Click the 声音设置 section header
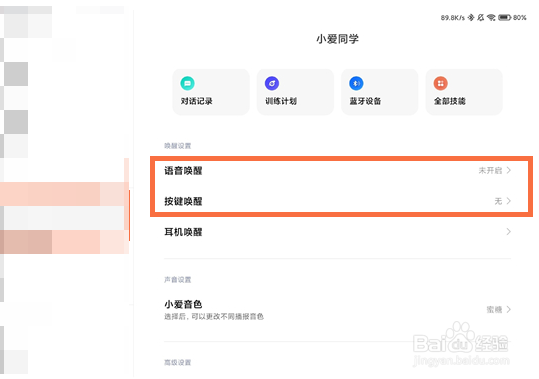 pos(177,280)
